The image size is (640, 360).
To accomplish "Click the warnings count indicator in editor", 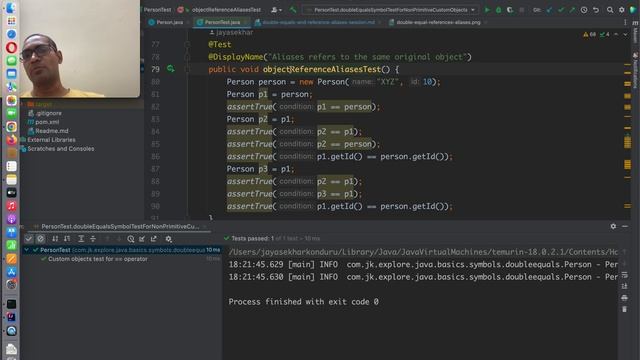I will pyautogui.click(x=589, y=35).
